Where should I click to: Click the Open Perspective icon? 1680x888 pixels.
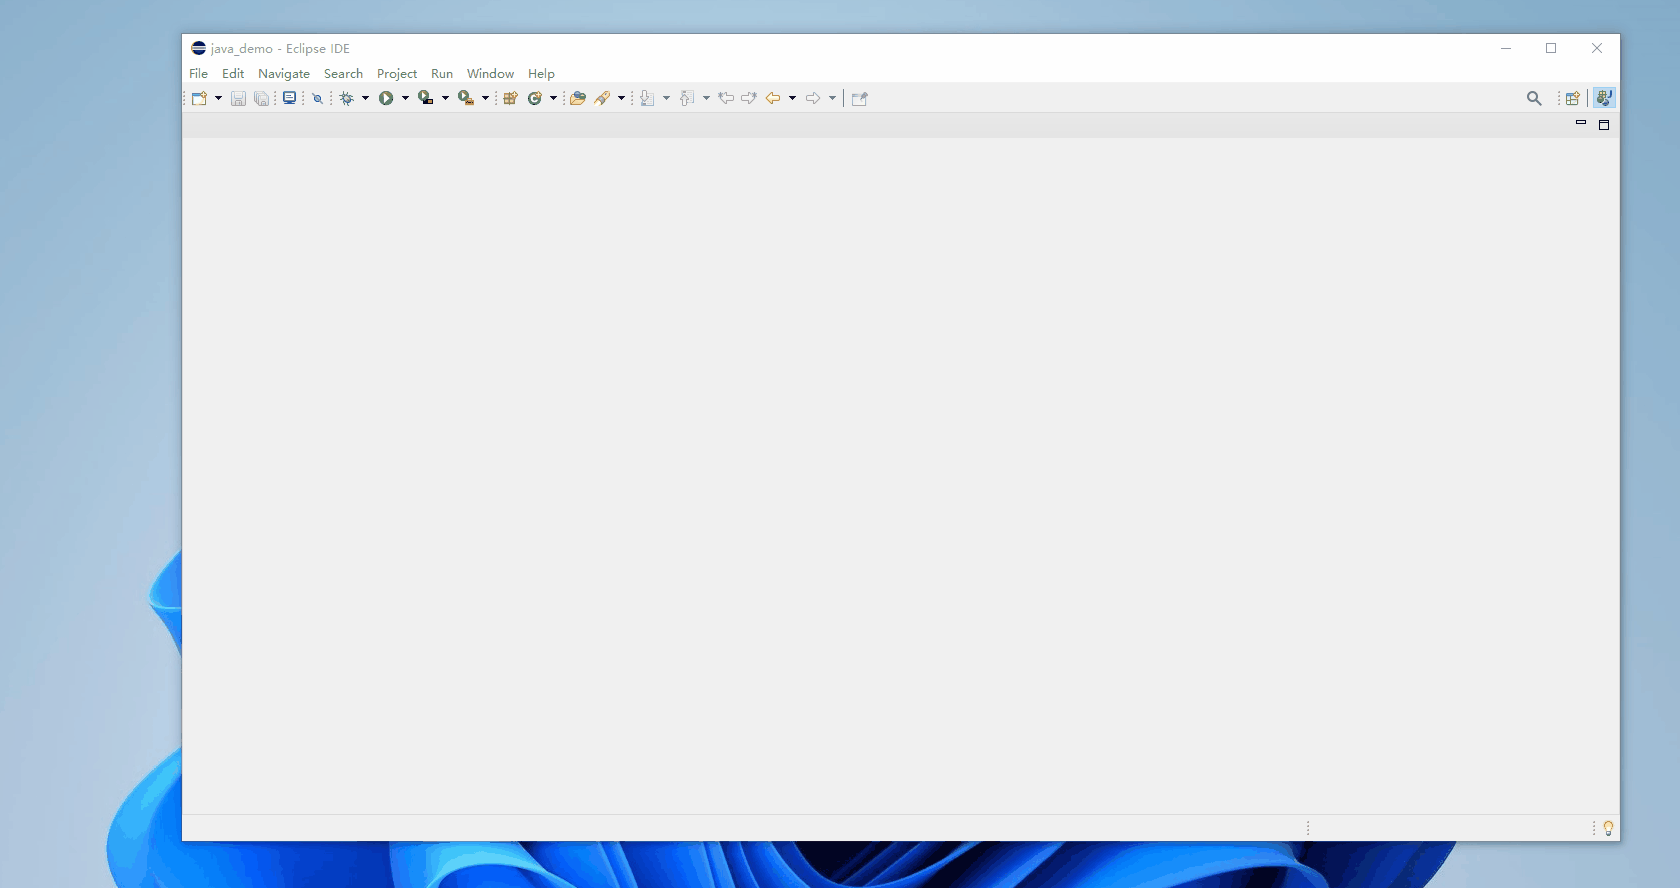pyautogui.click(x=1573, y=98)
